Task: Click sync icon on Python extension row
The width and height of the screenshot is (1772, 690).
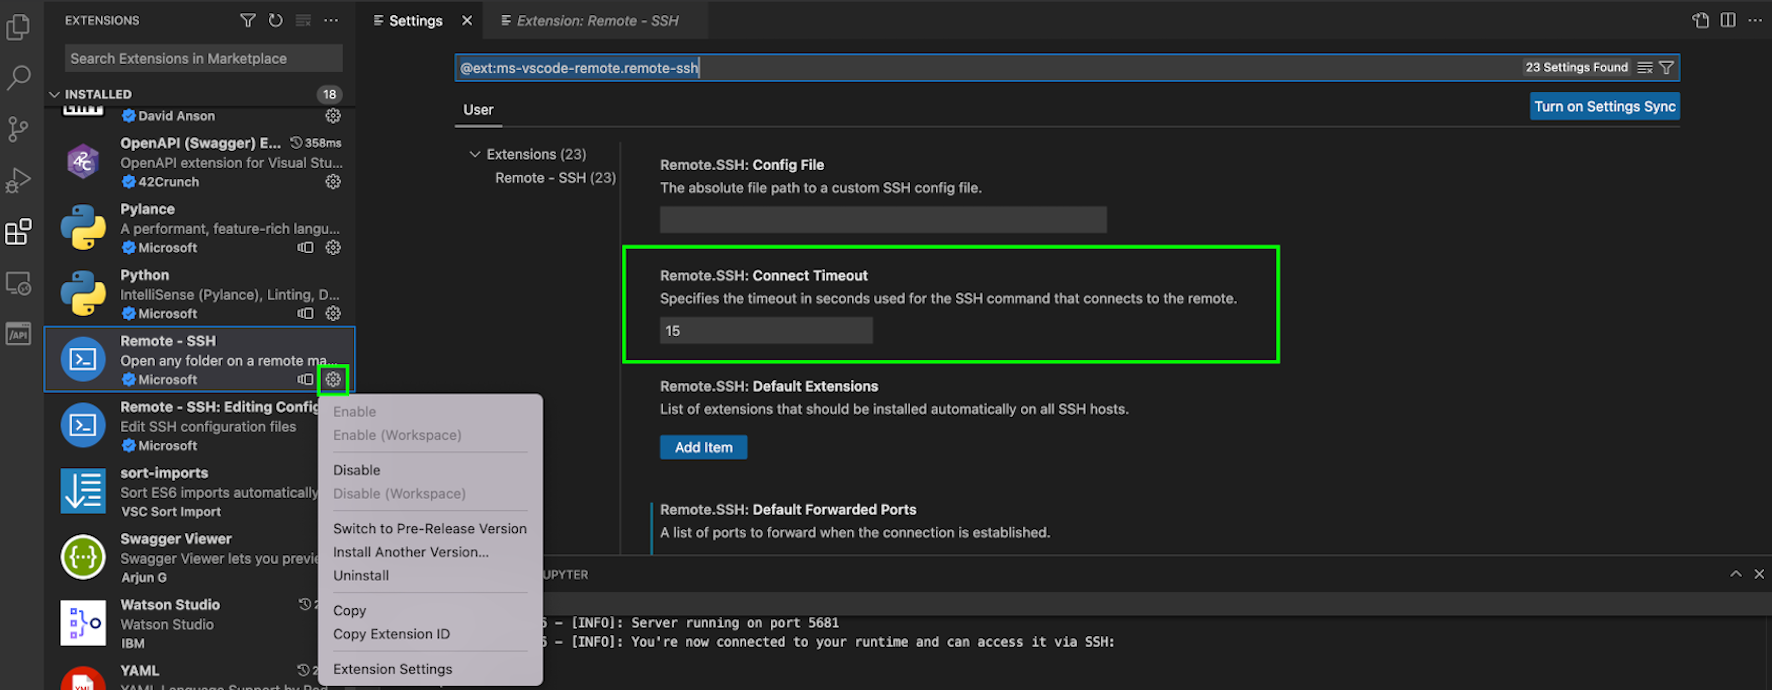Action: click(305, 314)
